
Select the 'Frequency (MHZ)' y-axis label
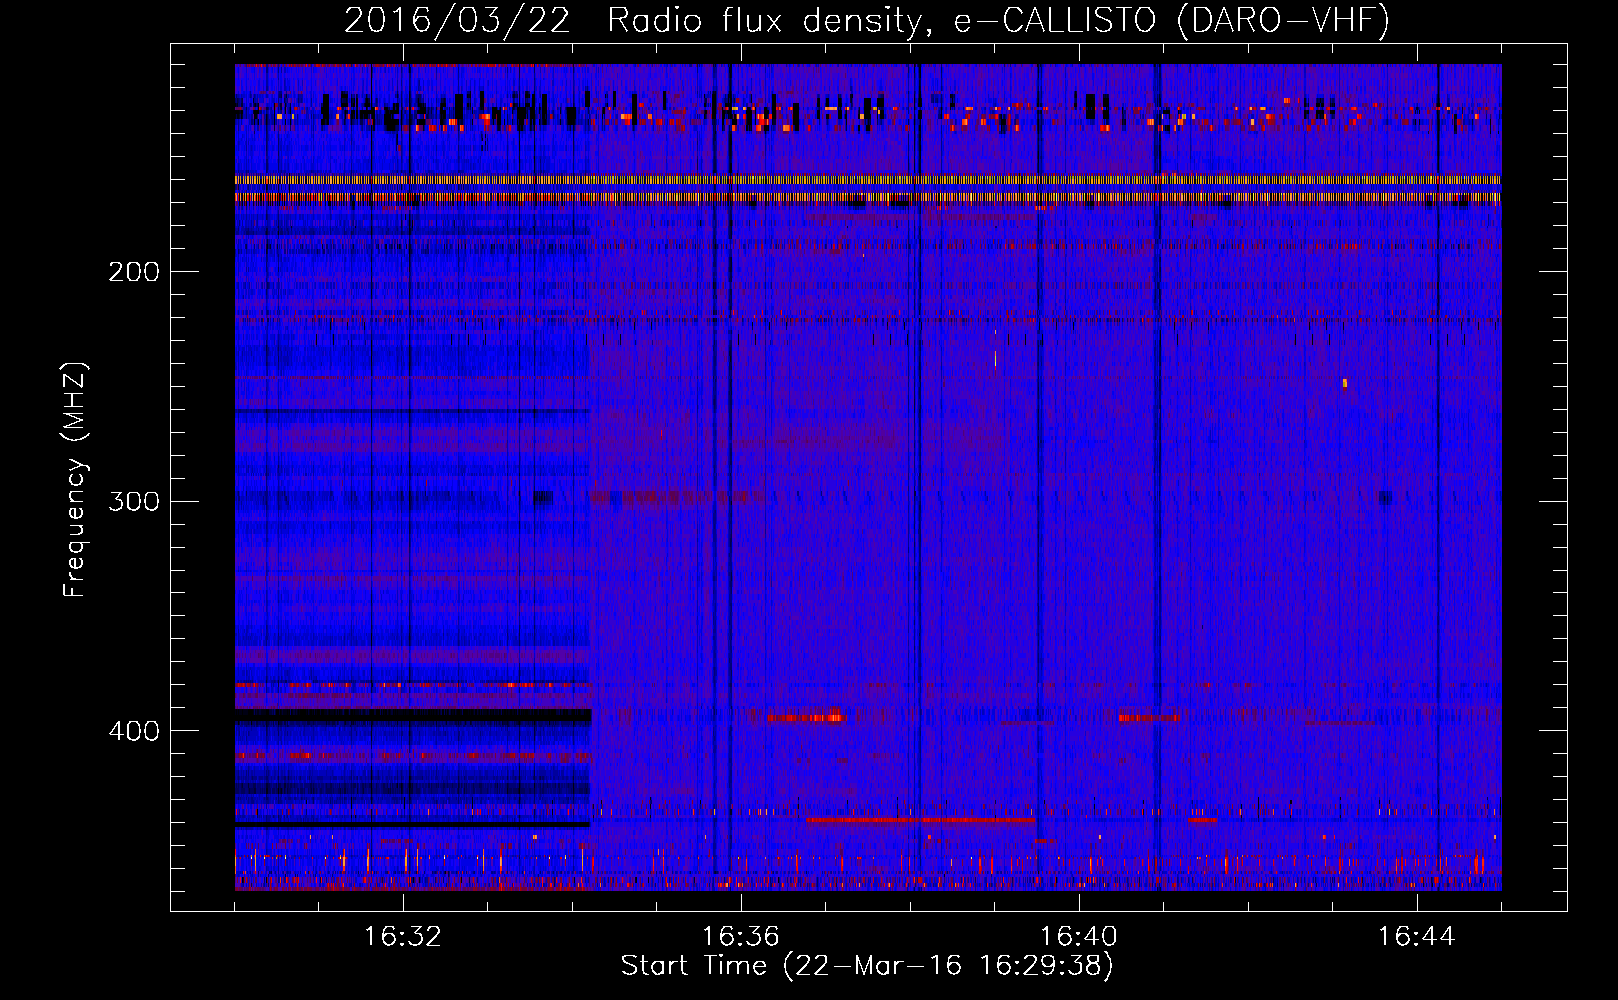tap(75, 479)
